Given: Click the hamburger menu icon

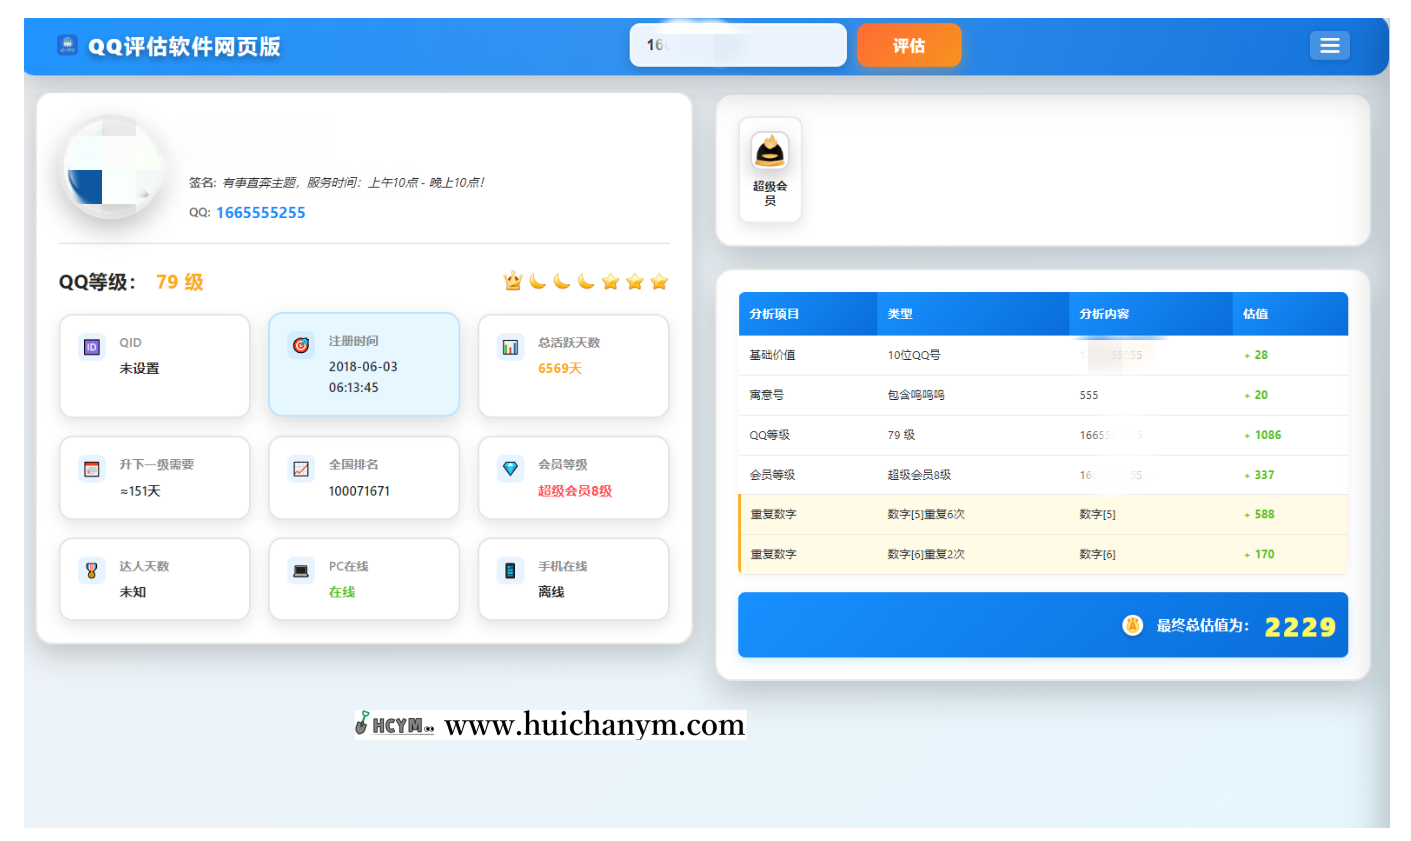Looking at the screenshot, I should click(1329, 46).
